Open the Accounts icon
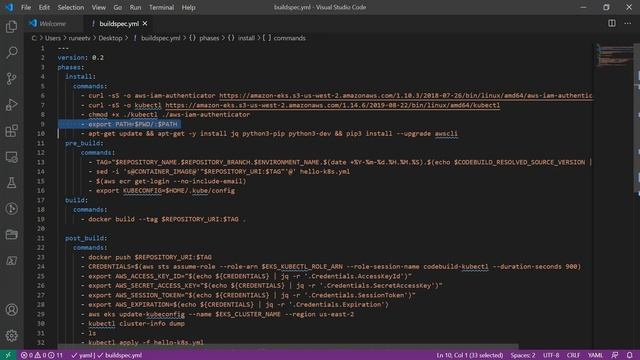640x360 pixels. coord(11,310)
